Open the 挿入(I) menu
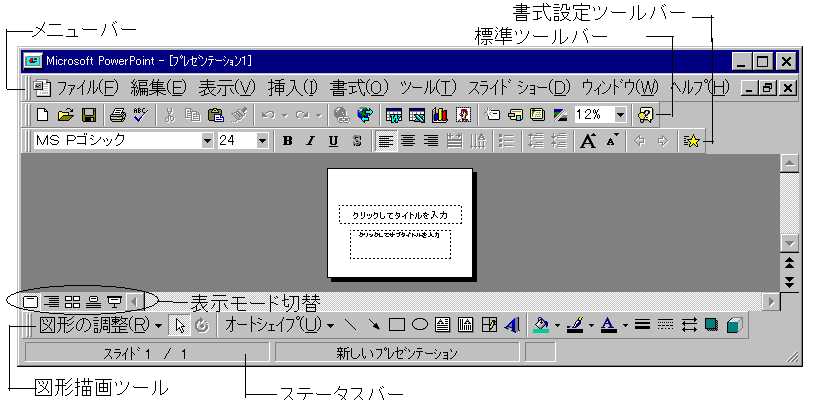 tap(294, 88)
